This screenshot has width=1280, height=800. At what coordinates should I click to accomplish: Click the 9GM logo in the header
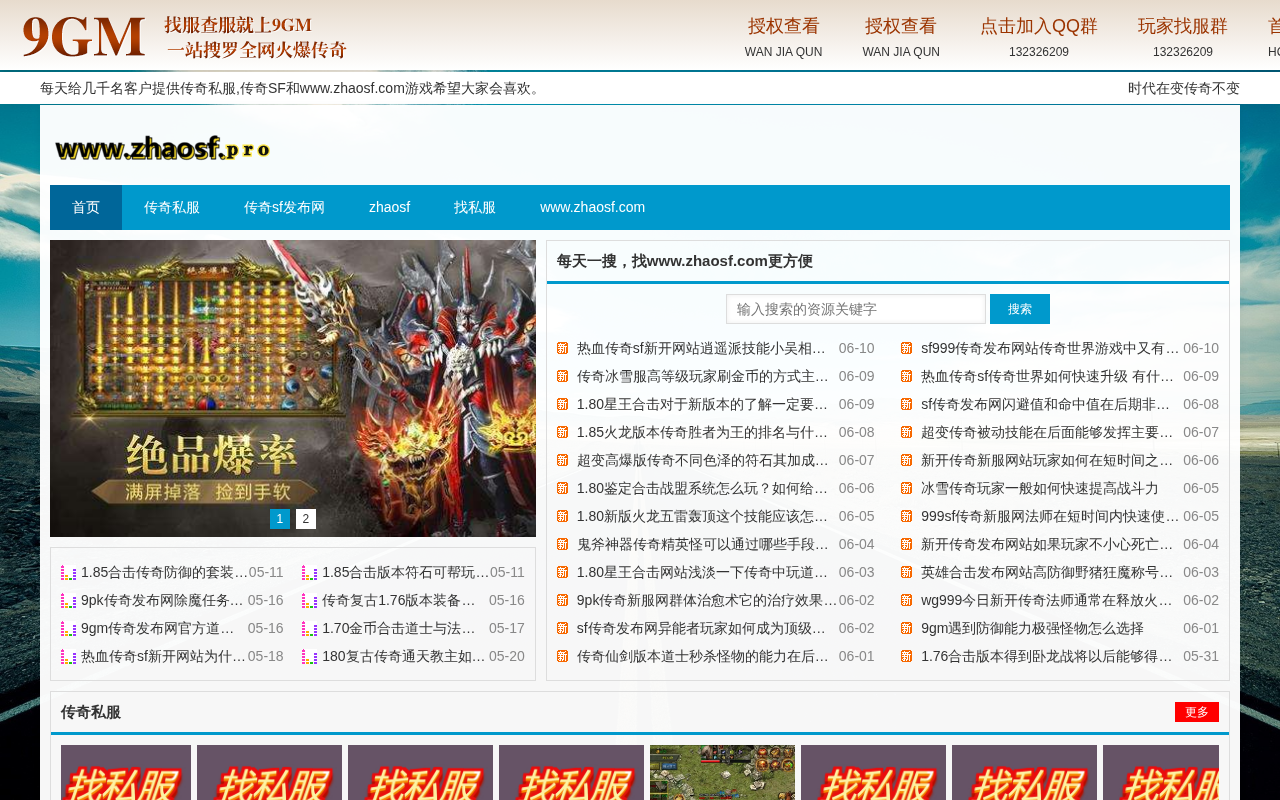coord(184,37)
